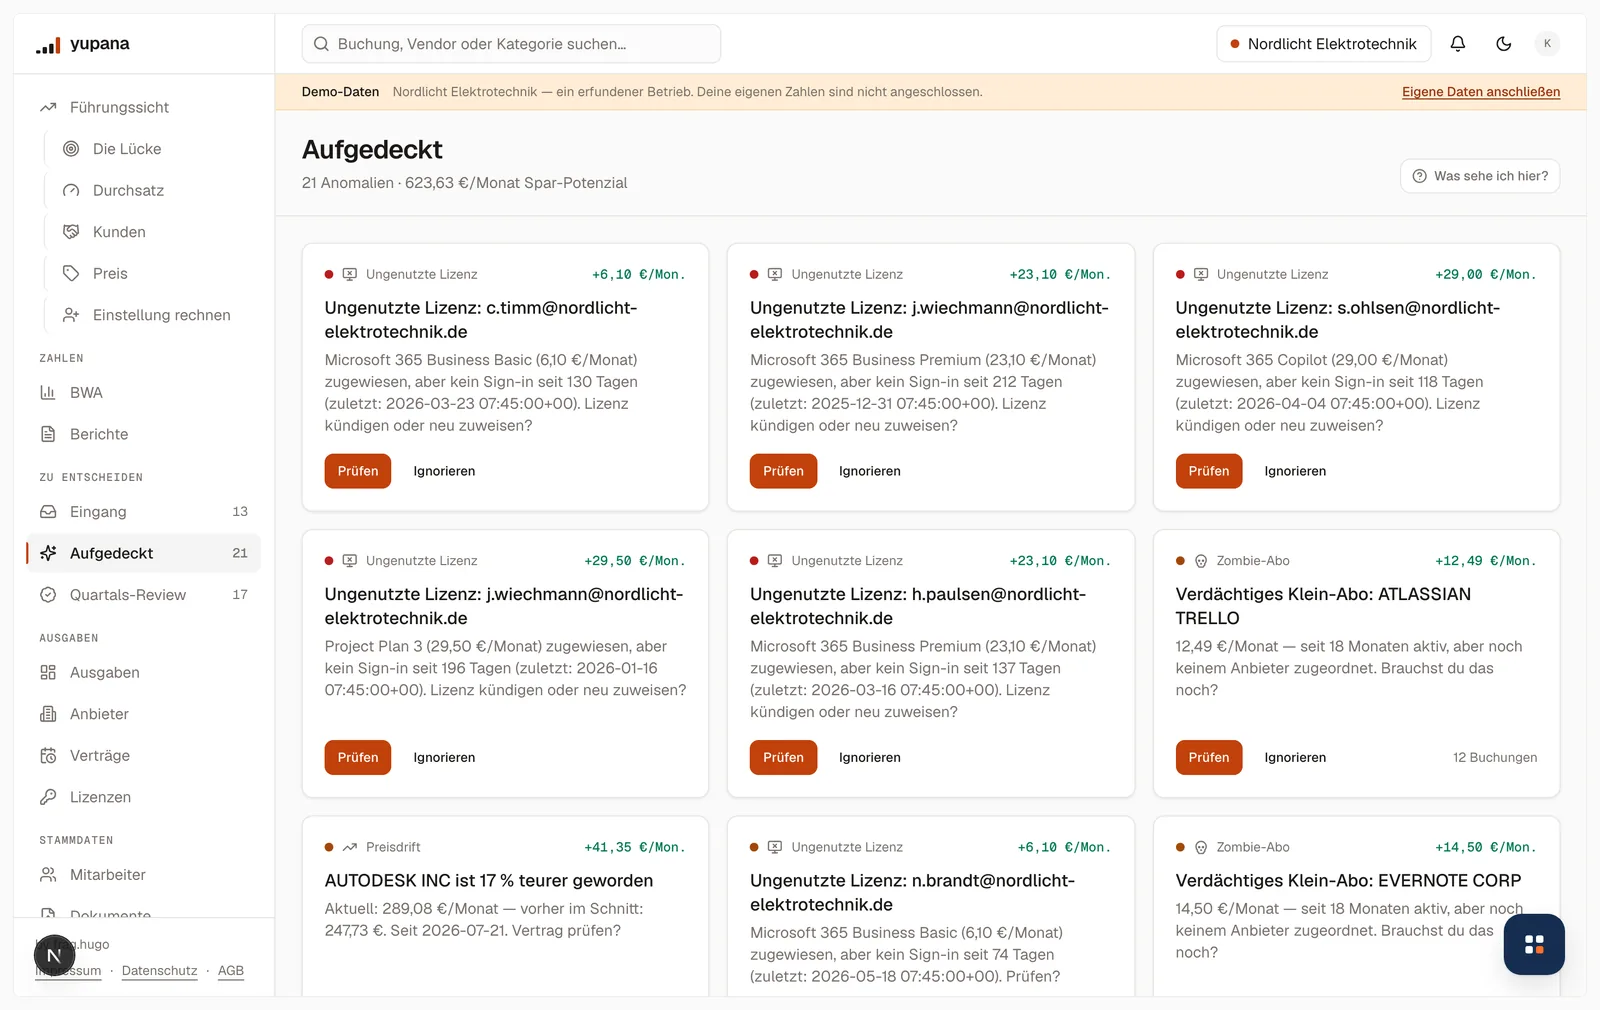Click the Ungenutzte Lizenz: h.paulsen title
The height and width of the screenshot is (1010, 1600).
click(918, 606)
